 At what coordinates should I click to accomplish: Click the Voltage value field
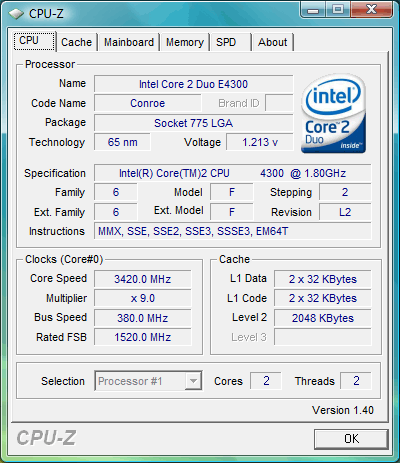(260, 142)
